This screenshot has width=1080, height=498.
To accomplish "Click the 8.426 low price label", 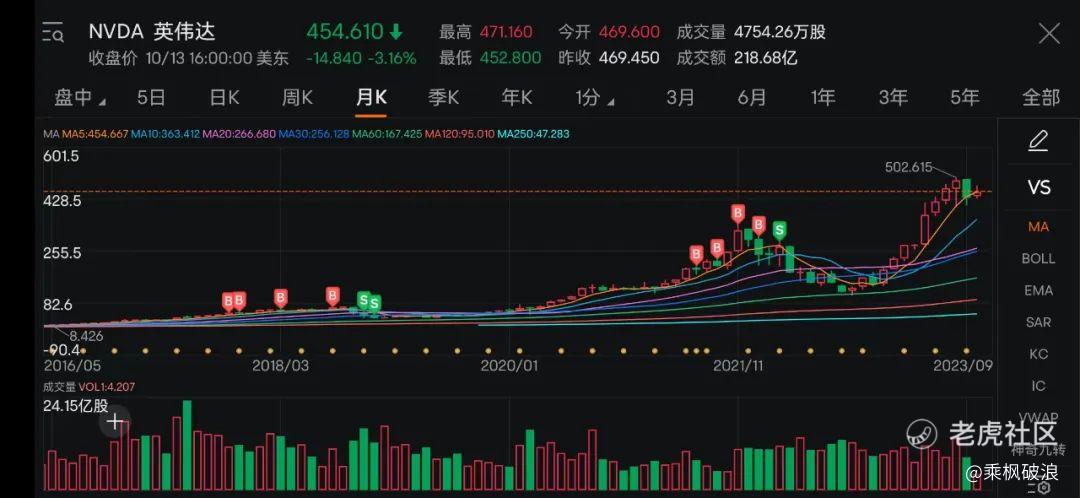I will (x=86, y=337).
